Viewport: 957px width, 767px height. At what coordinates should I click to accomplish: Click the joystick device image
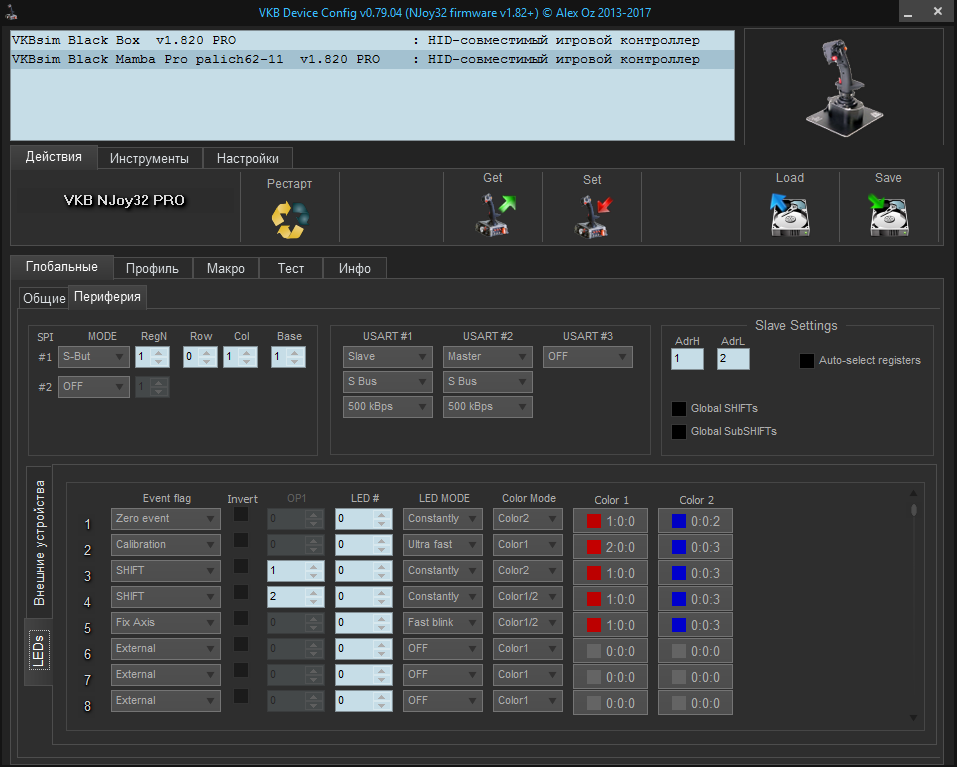point(844,87)
